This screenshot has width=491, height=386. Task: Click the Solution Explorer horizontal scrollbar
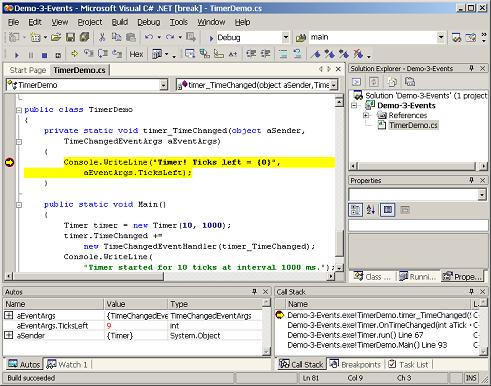tap(418, 166)
